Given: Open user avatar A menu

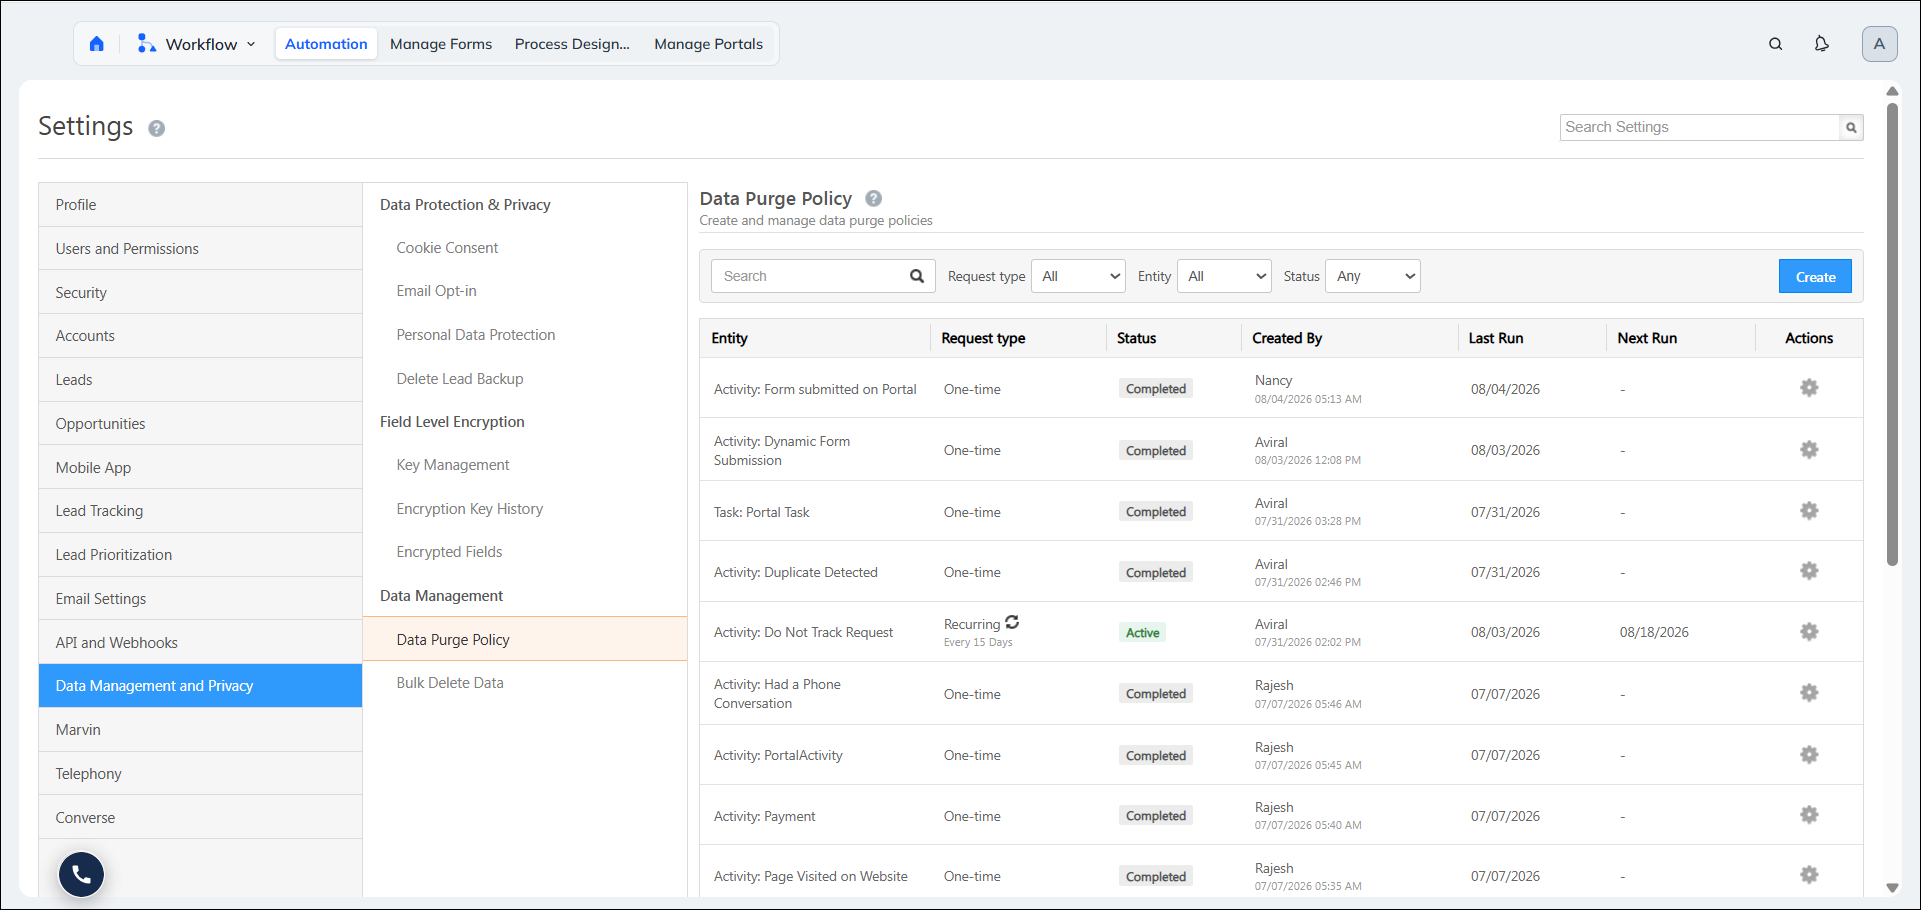Looking at the screenshot, I should pos(1879,44).
